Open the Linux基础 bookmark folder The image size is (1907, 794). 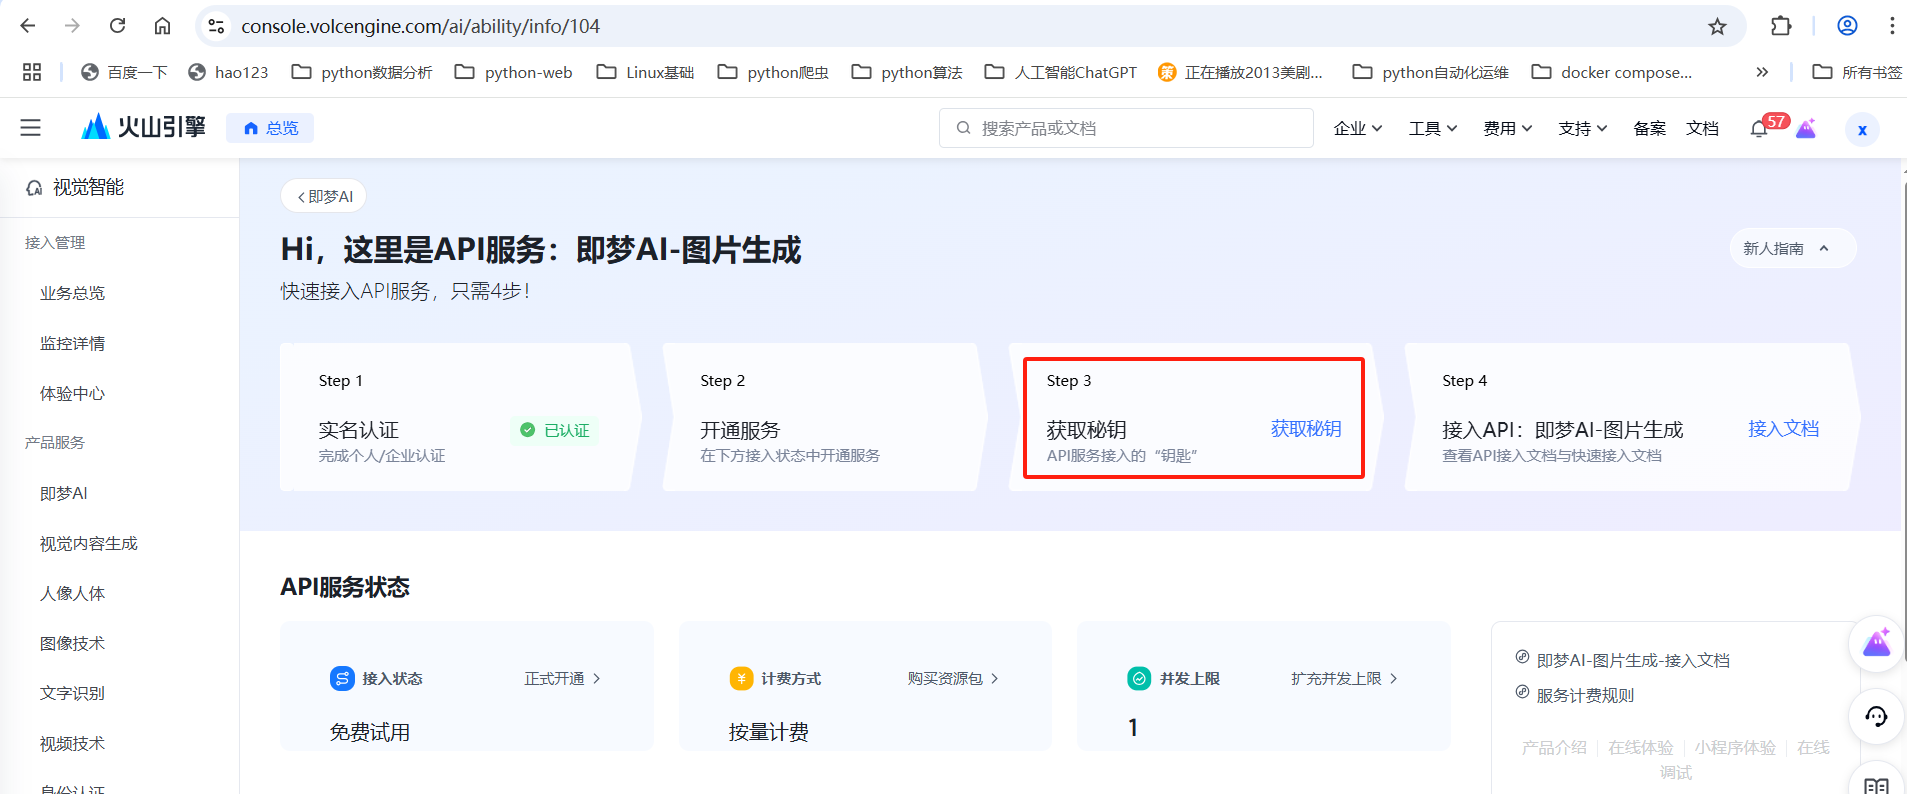pos(645,72)
